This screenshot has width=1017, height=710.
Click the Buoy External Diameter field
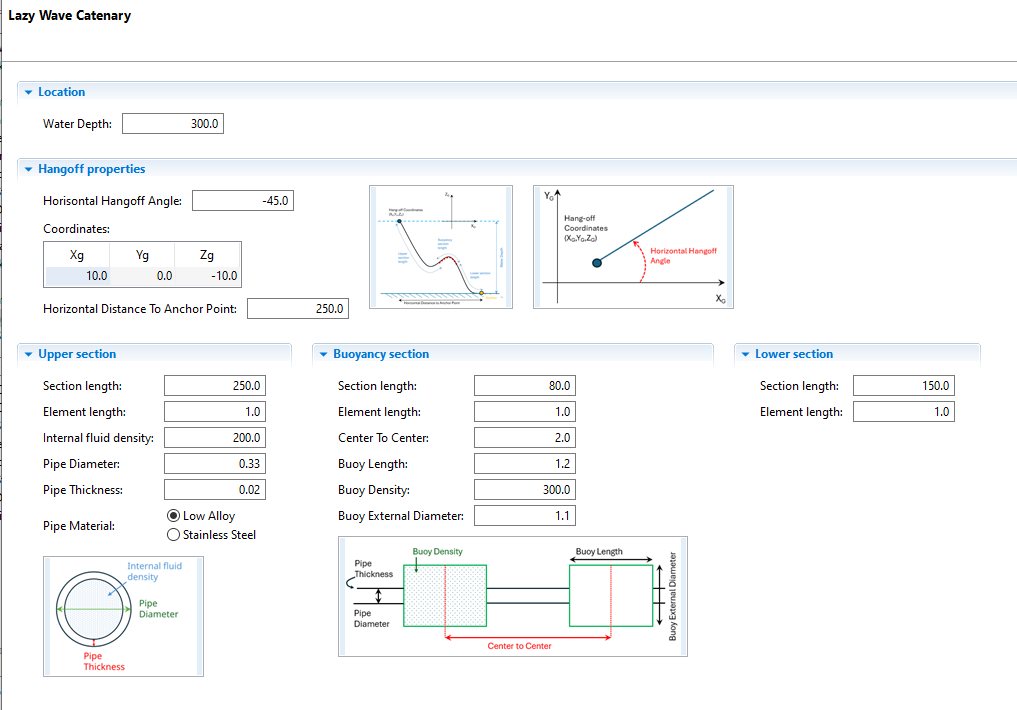tap(525, 516)
